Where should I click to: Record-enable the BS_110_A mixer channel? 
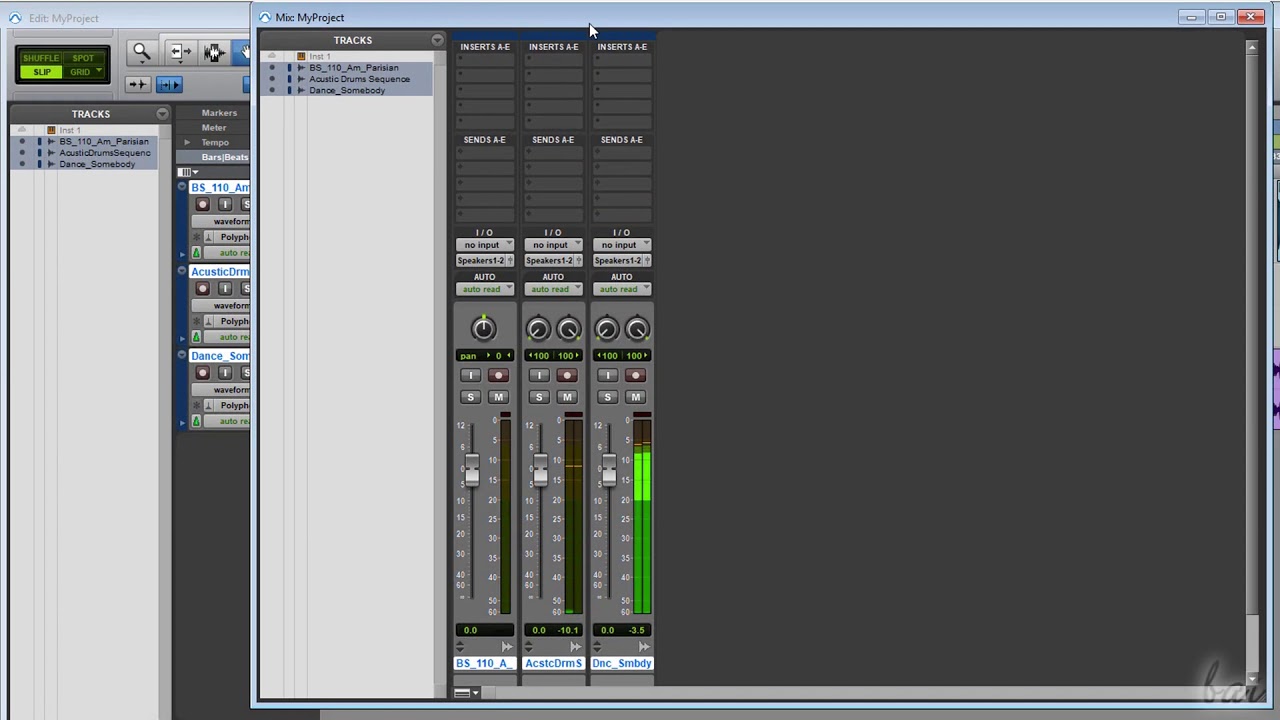pyautogui.click(x=498, y=375)
